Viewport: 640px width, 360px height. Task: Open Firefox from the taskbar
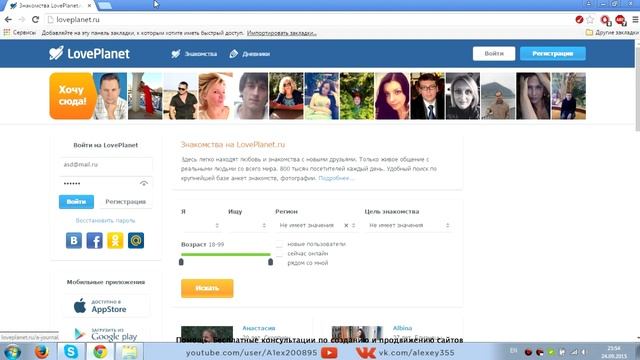pyautogui.click(x=42, y=352)
